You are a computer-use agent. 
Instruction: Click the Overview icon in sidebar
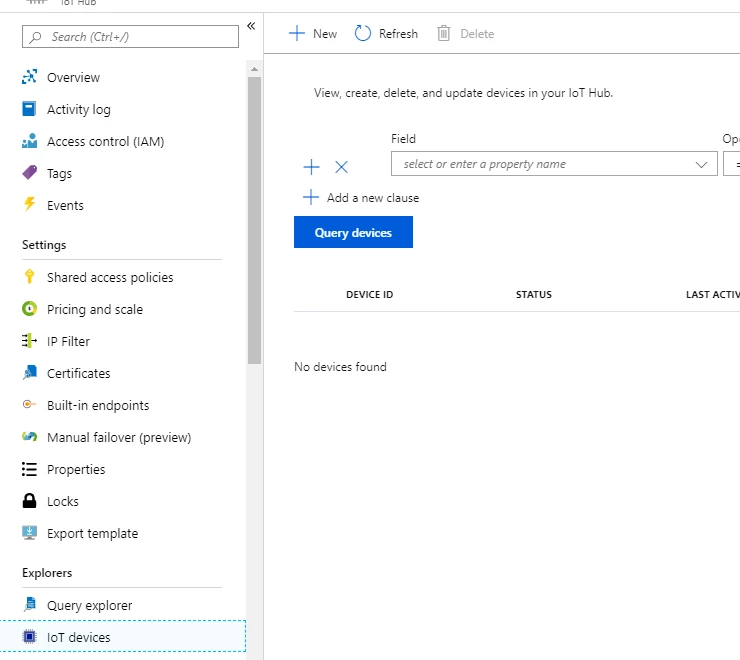(x=29, y=76)
